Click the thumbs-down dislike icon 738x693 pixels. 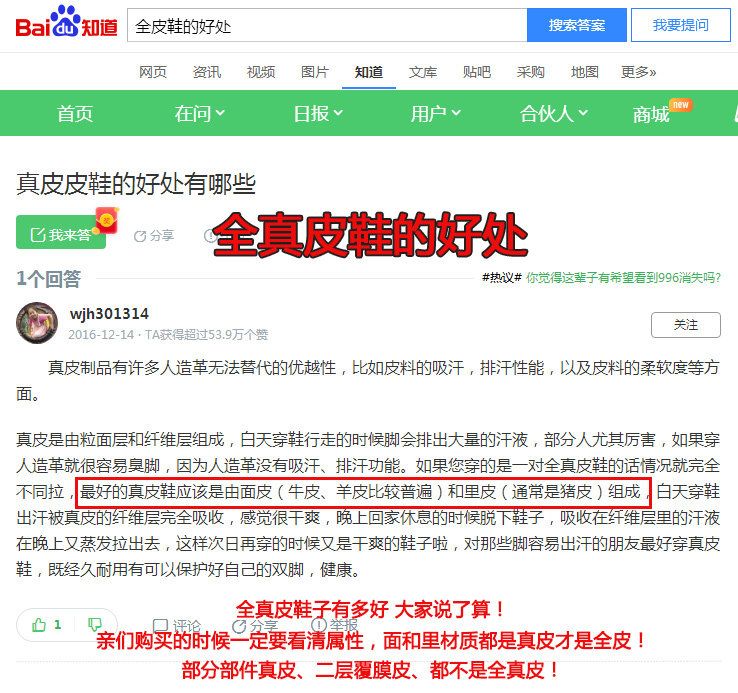coord(95,625)
